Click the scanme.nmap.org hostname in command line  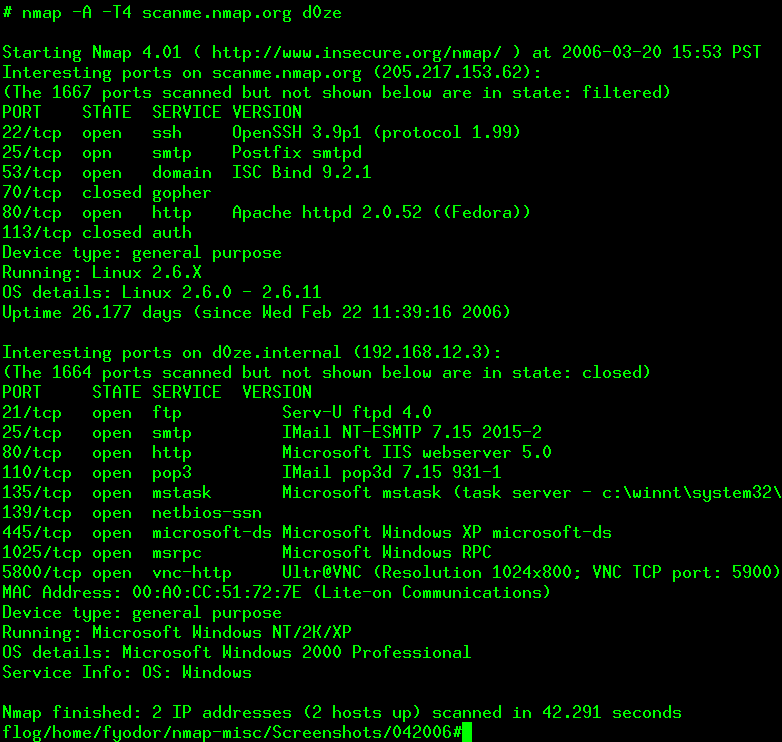(217, 13)
